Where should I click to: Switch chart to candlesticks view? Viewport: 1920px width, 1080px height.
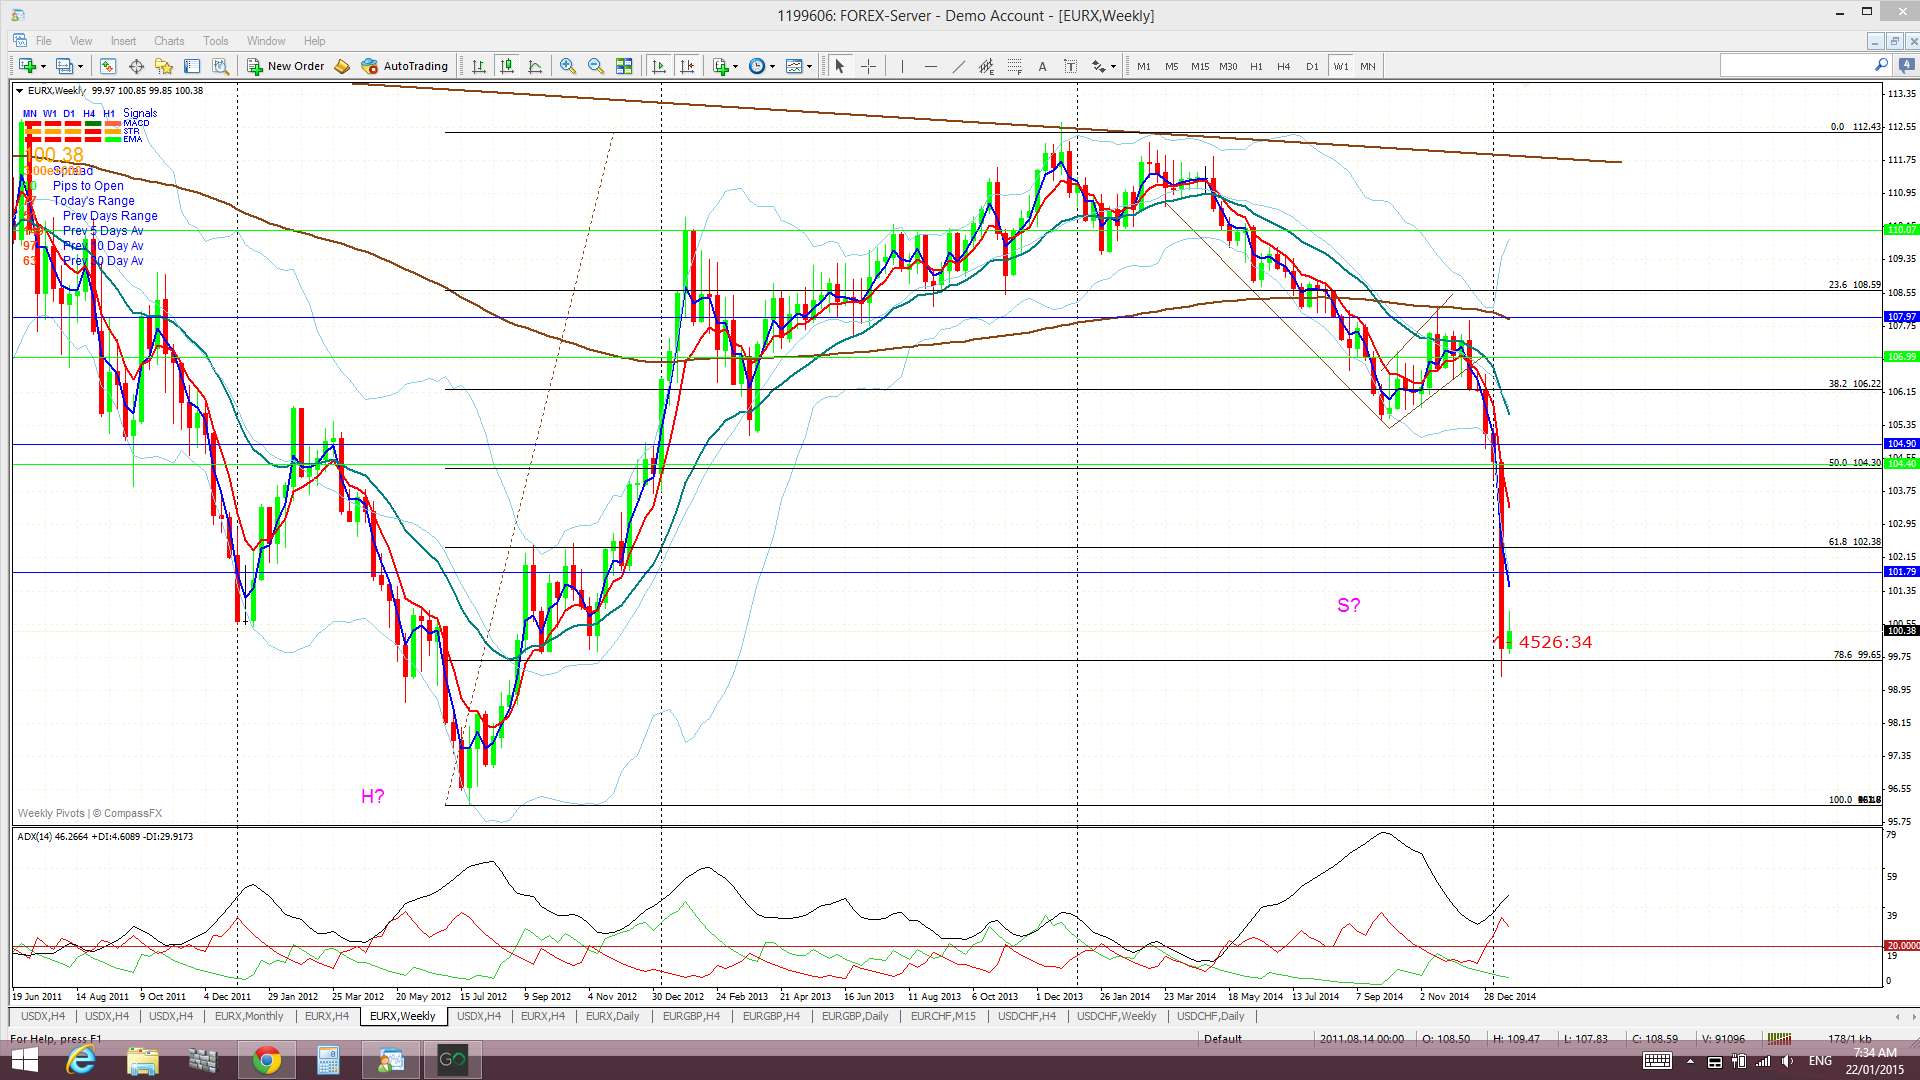coord(507,66)
